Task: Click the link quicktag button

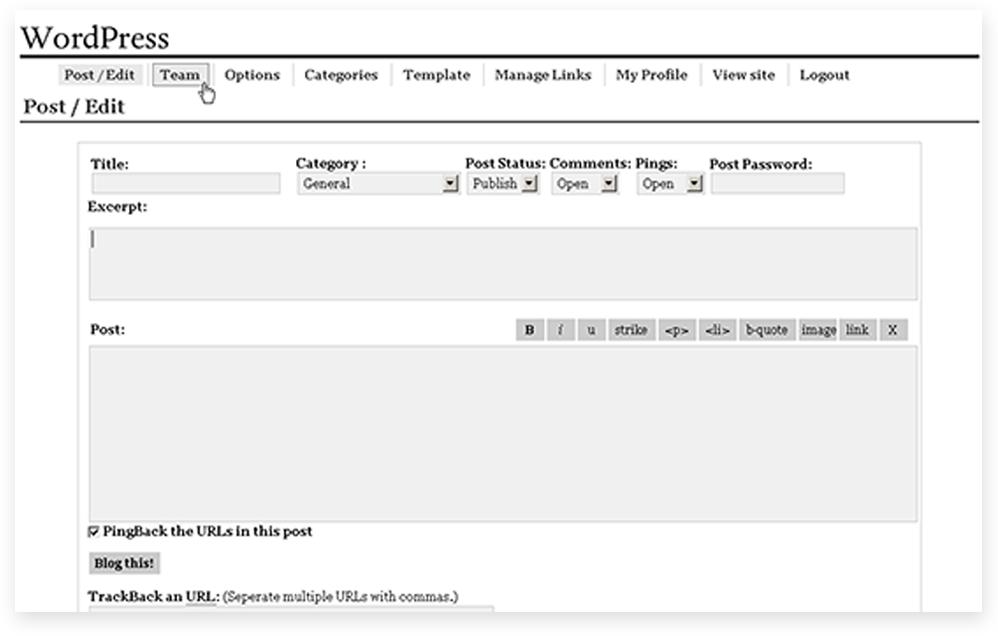Action: point(857,330)
